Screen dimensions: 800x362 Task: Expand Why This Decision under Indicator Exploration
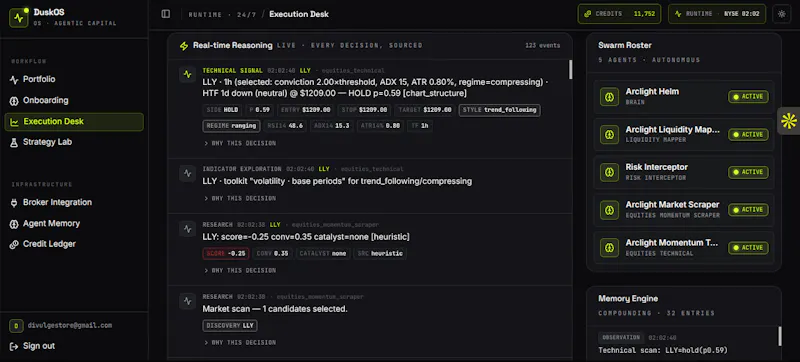pyautogui.click(x=239, y=198)
